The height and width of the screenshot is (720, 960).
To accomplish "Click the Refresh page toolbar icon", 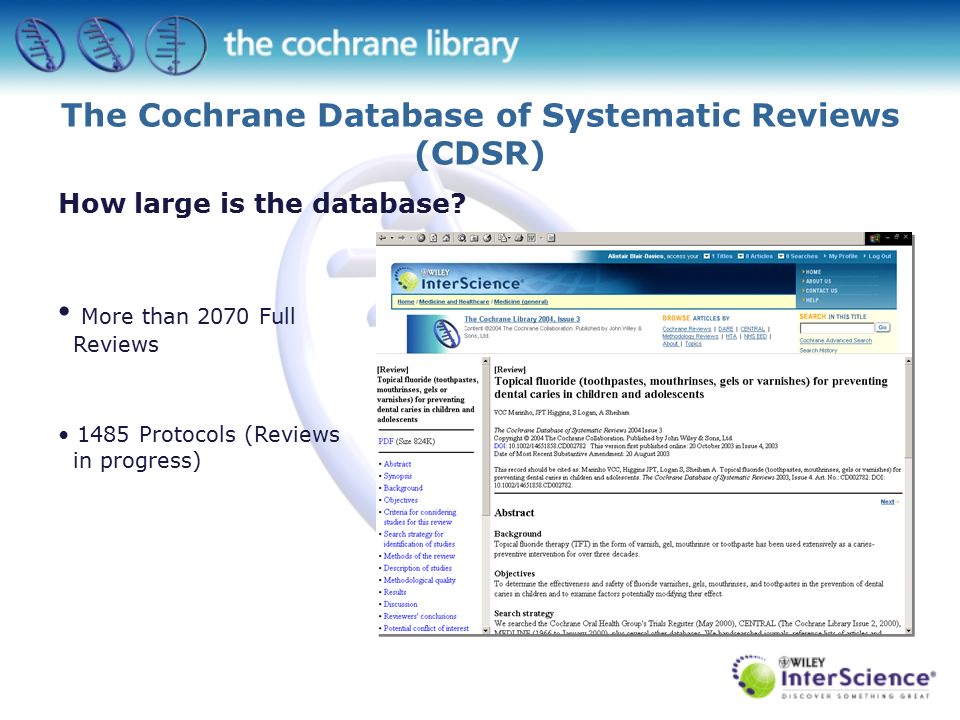I will pos(433,238).
